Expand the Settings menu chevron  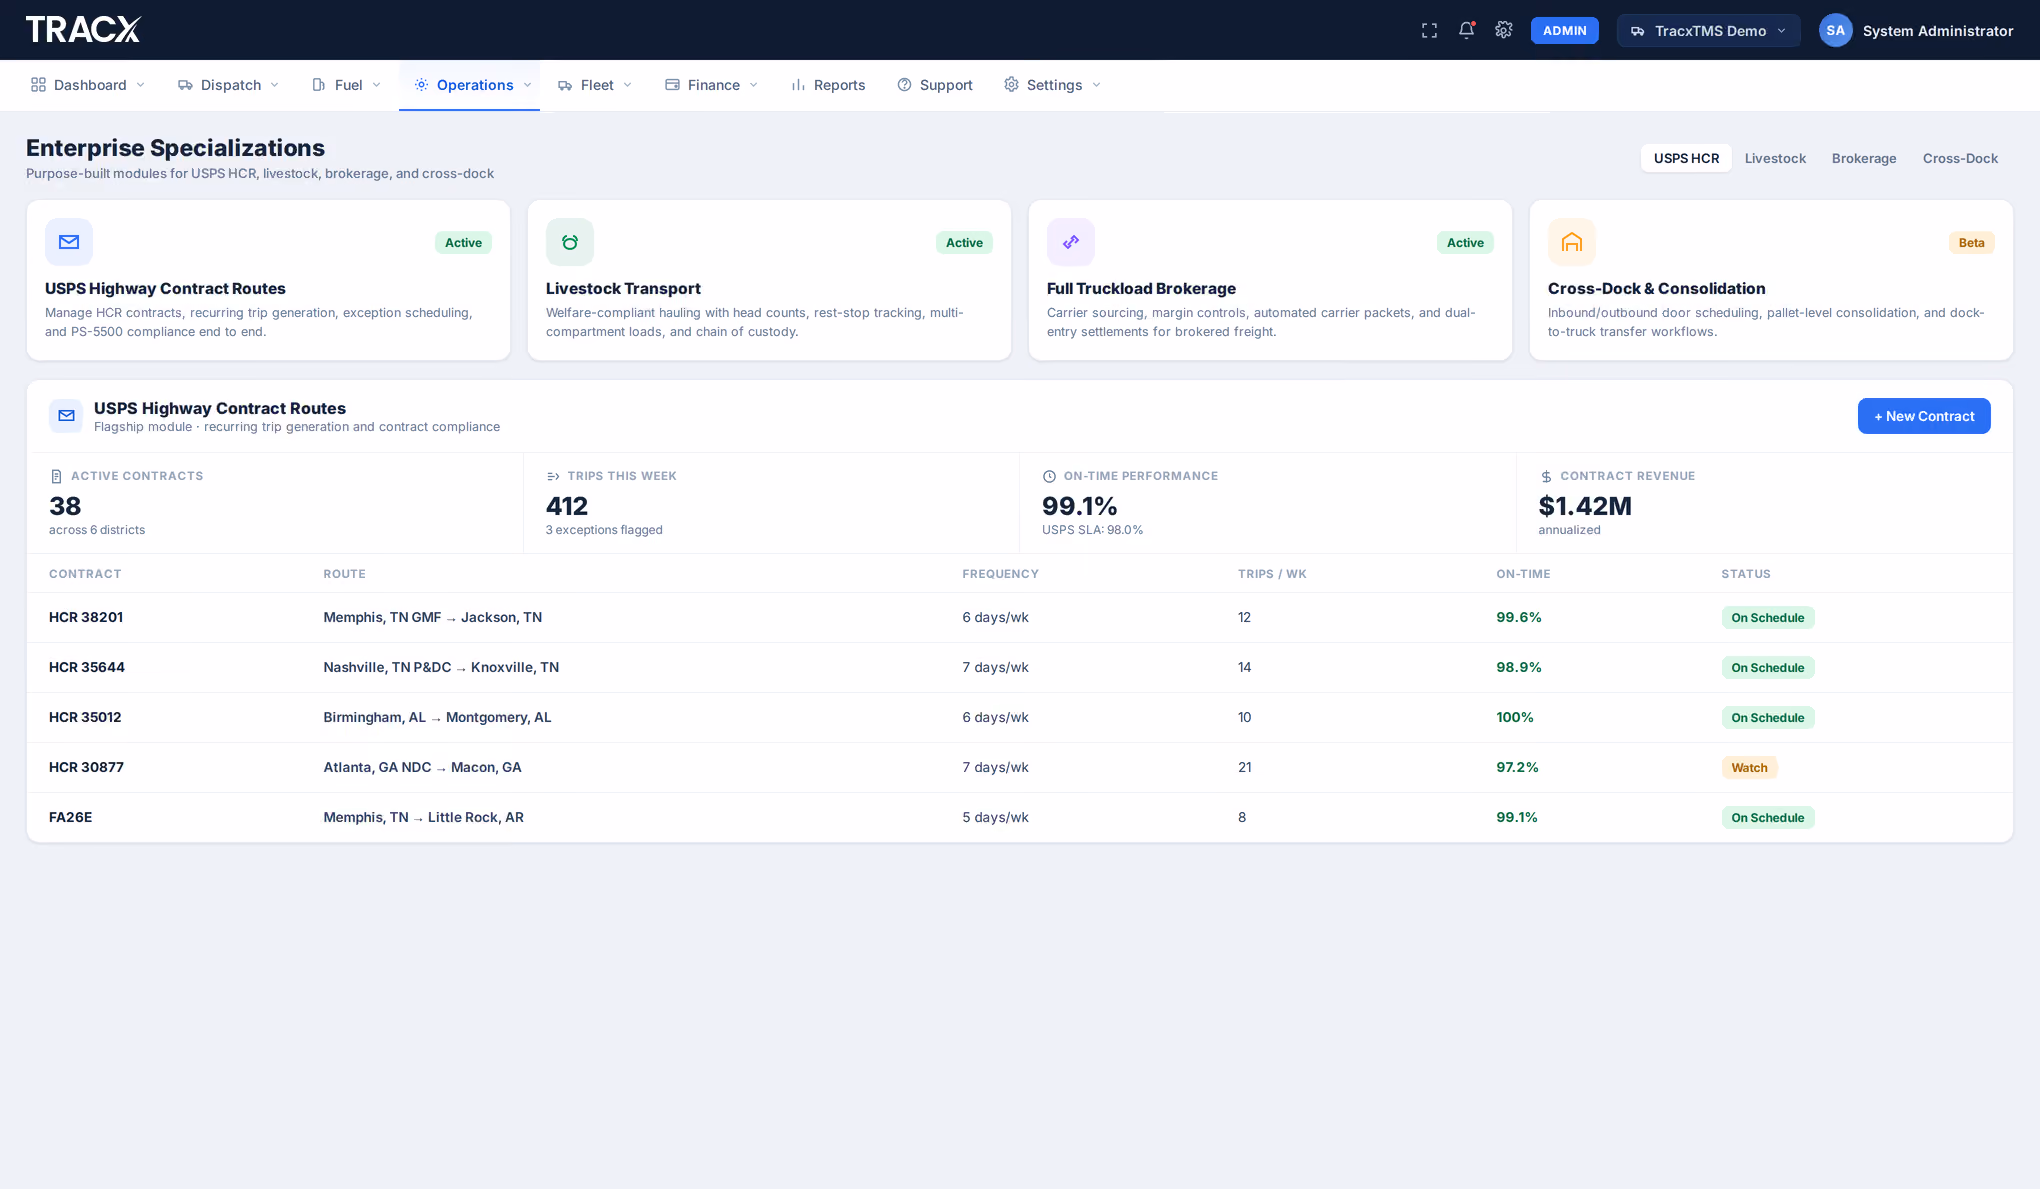pyautogui.click(x=1096, y=85)
